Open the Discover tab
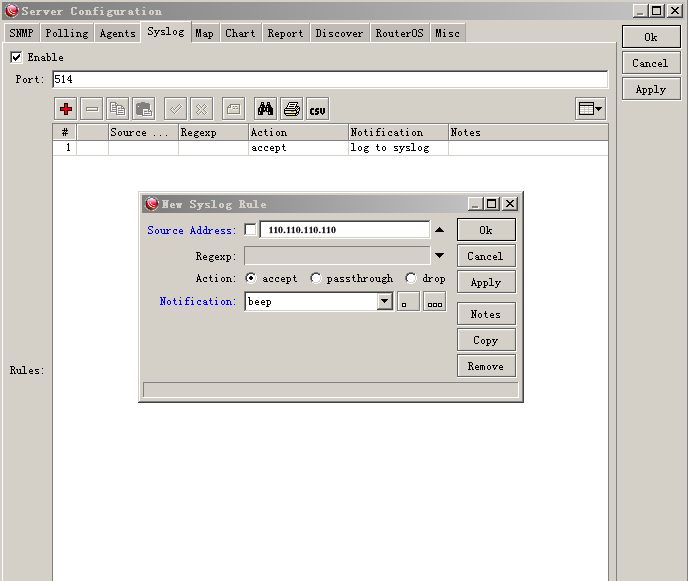 tap(339, 33)
